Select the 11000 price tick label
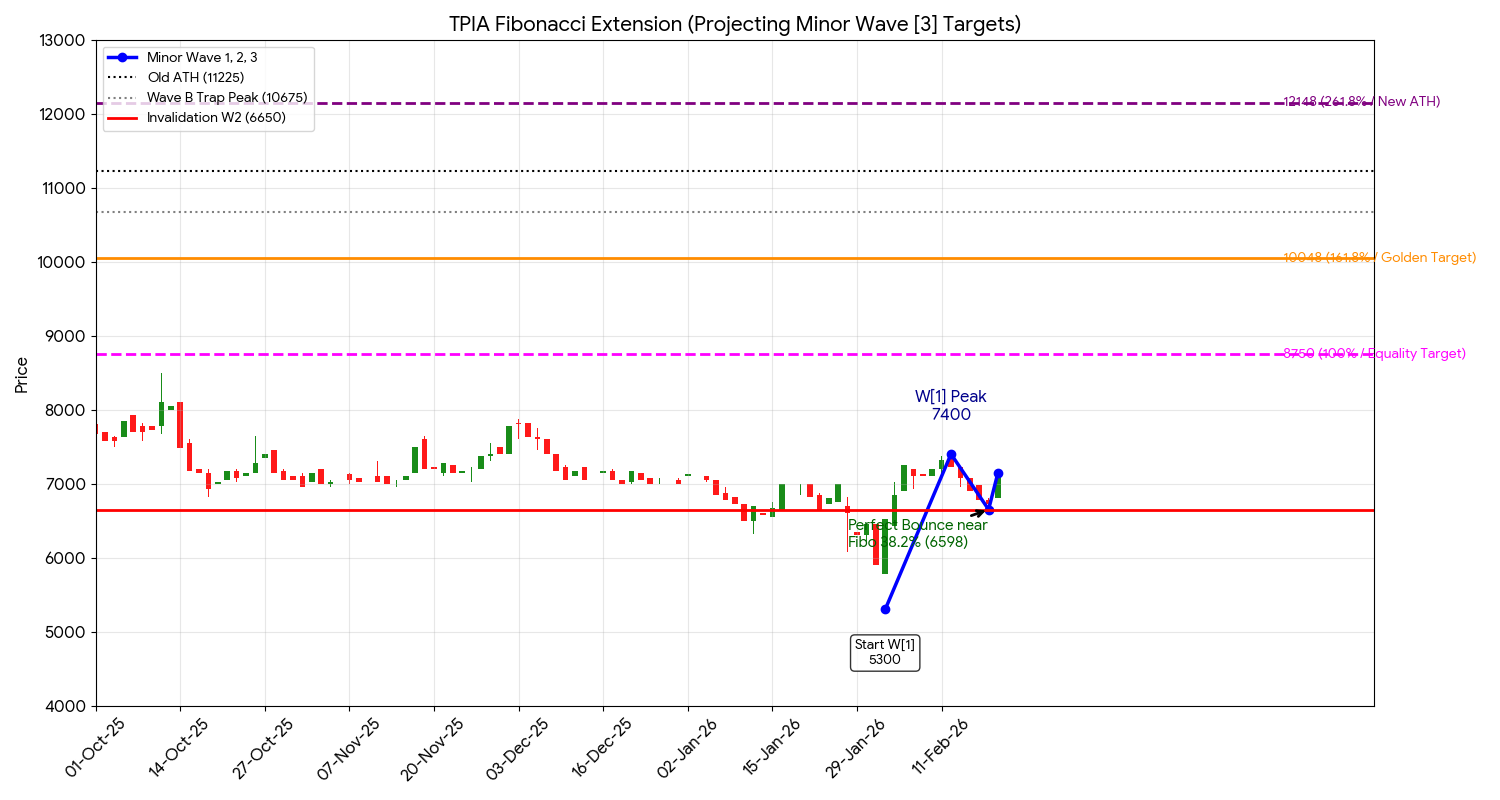The image size is (1500, 800). tap(62, 189)
